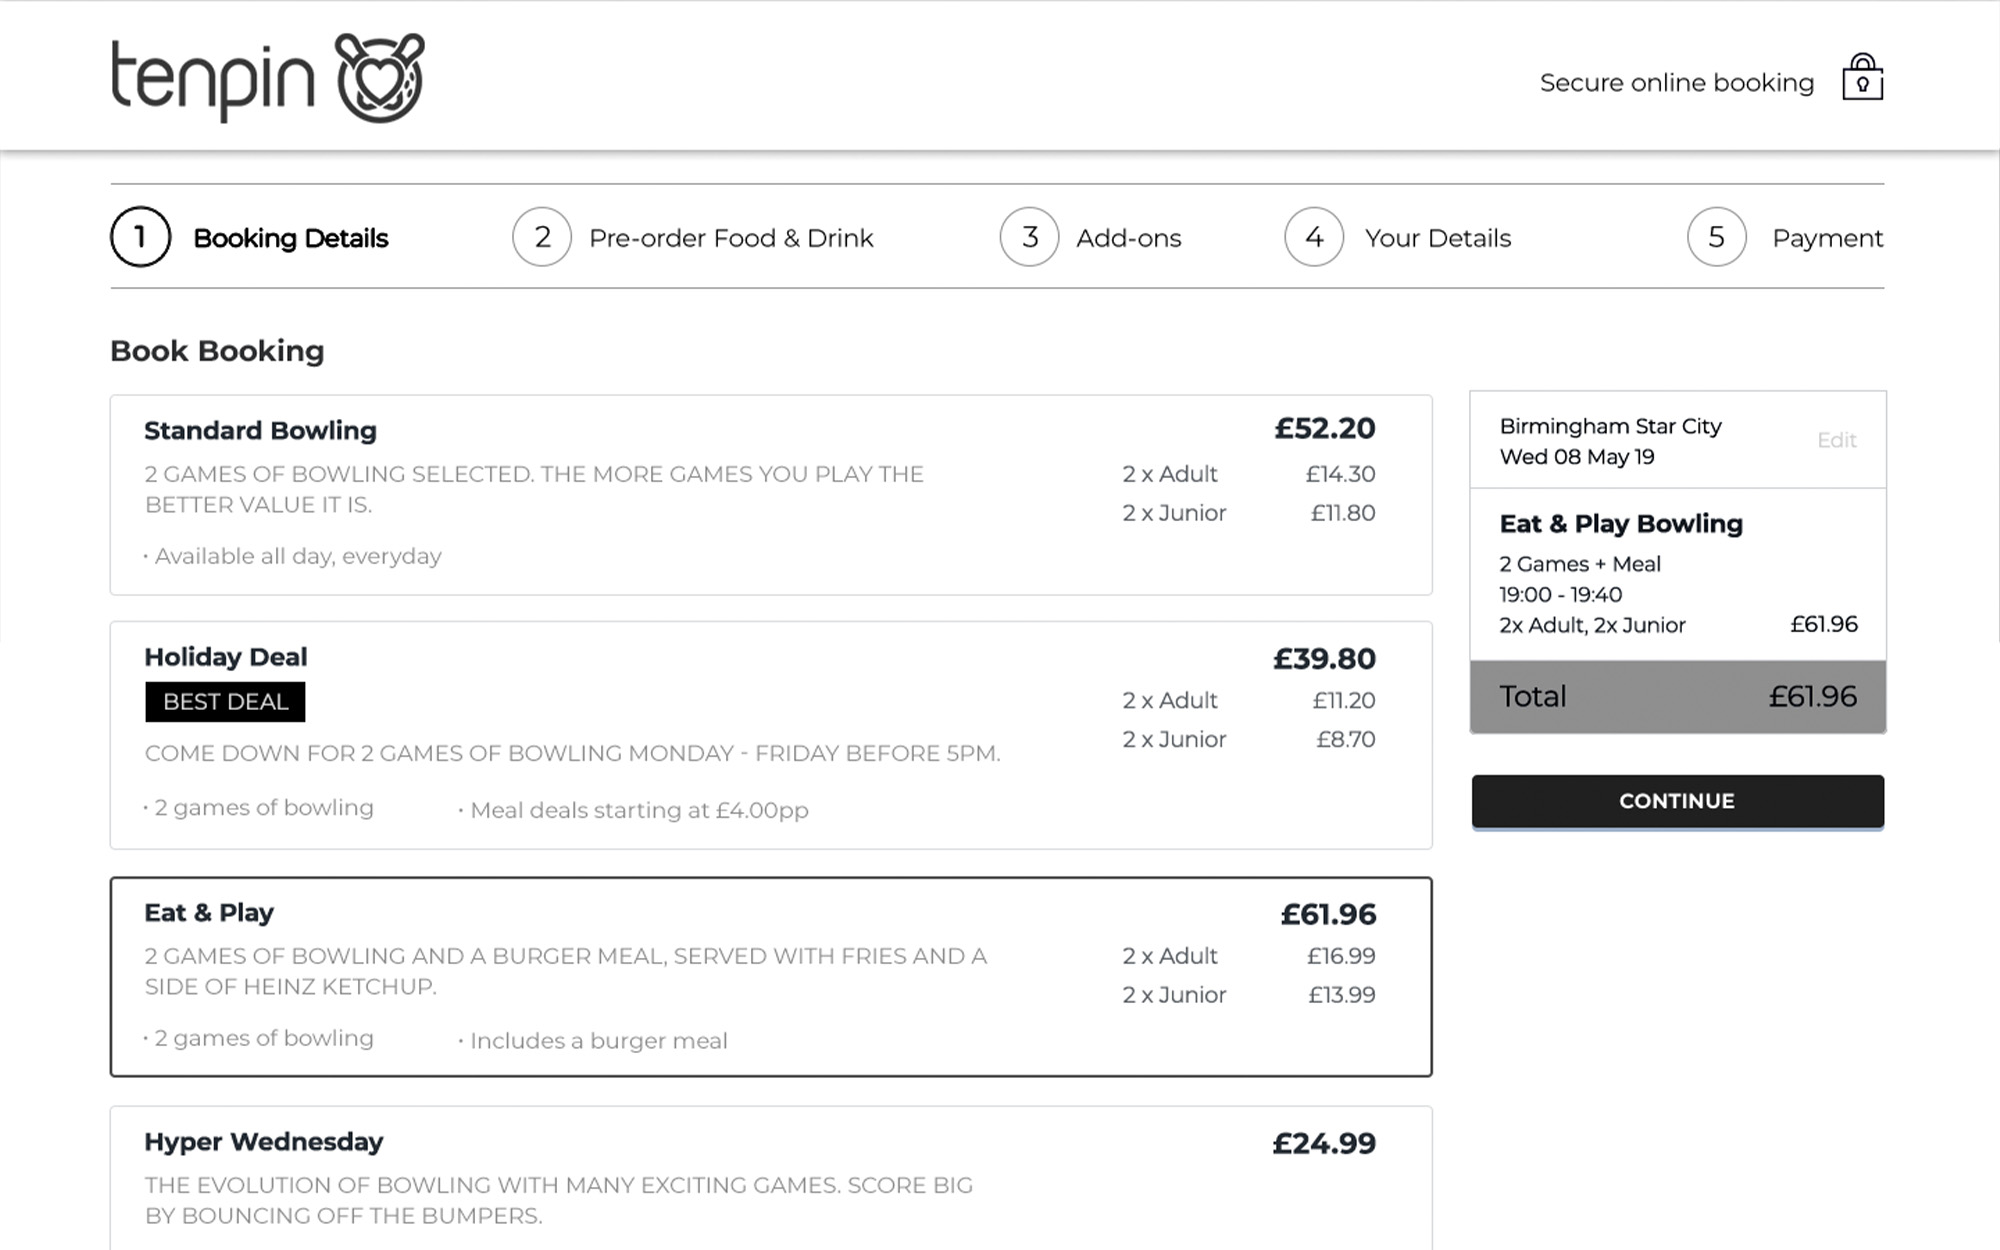Click the Total £61.96 summary bar
The width and height of the screenshot is (2000, 1250).
coord(1677,696)
